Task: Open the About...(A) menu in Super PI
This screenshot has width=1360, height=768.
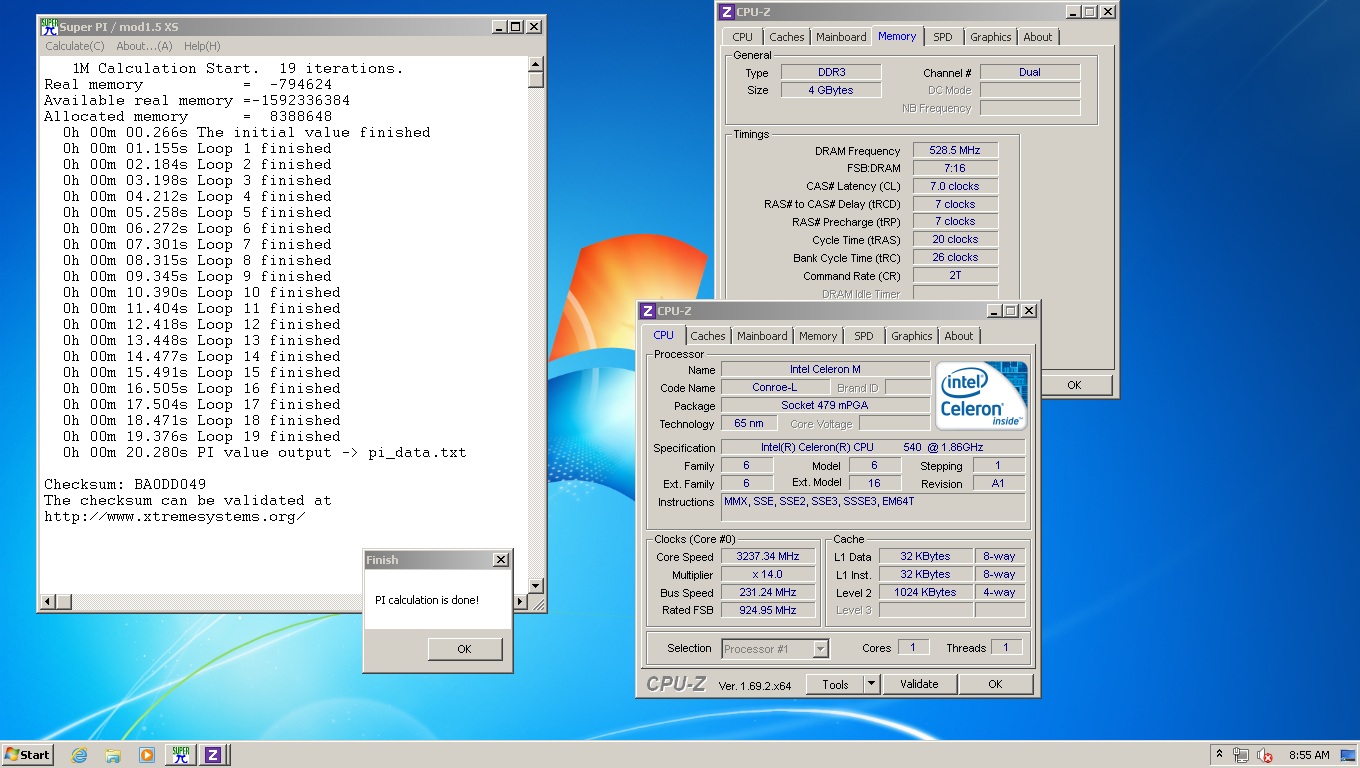Action: click(144, 46)
